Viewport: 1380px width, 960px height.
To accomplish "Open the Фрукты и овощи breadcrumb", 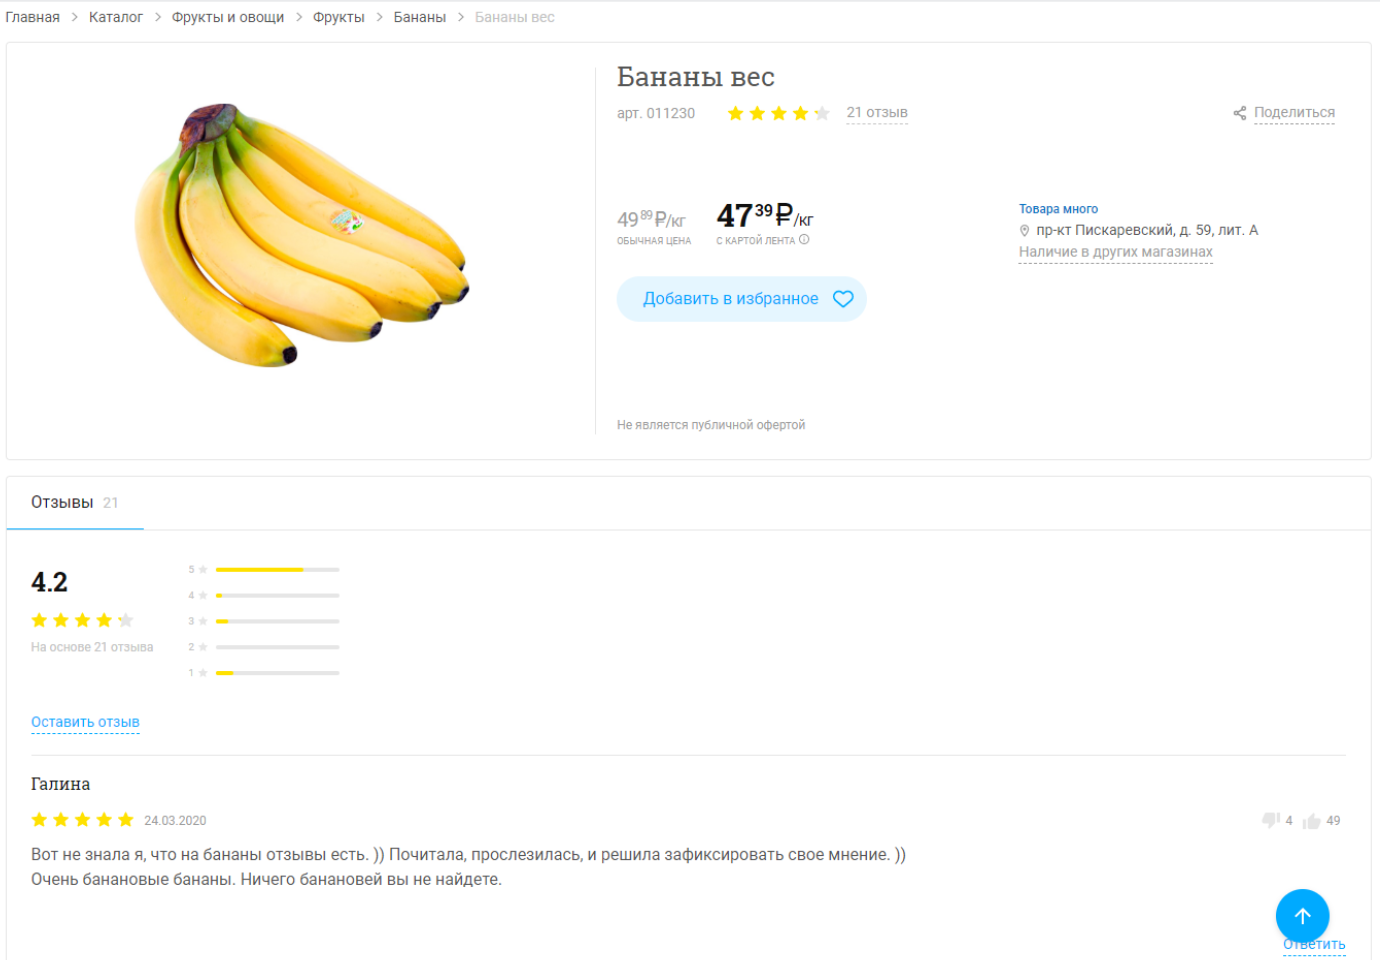I will pos(228,17).
